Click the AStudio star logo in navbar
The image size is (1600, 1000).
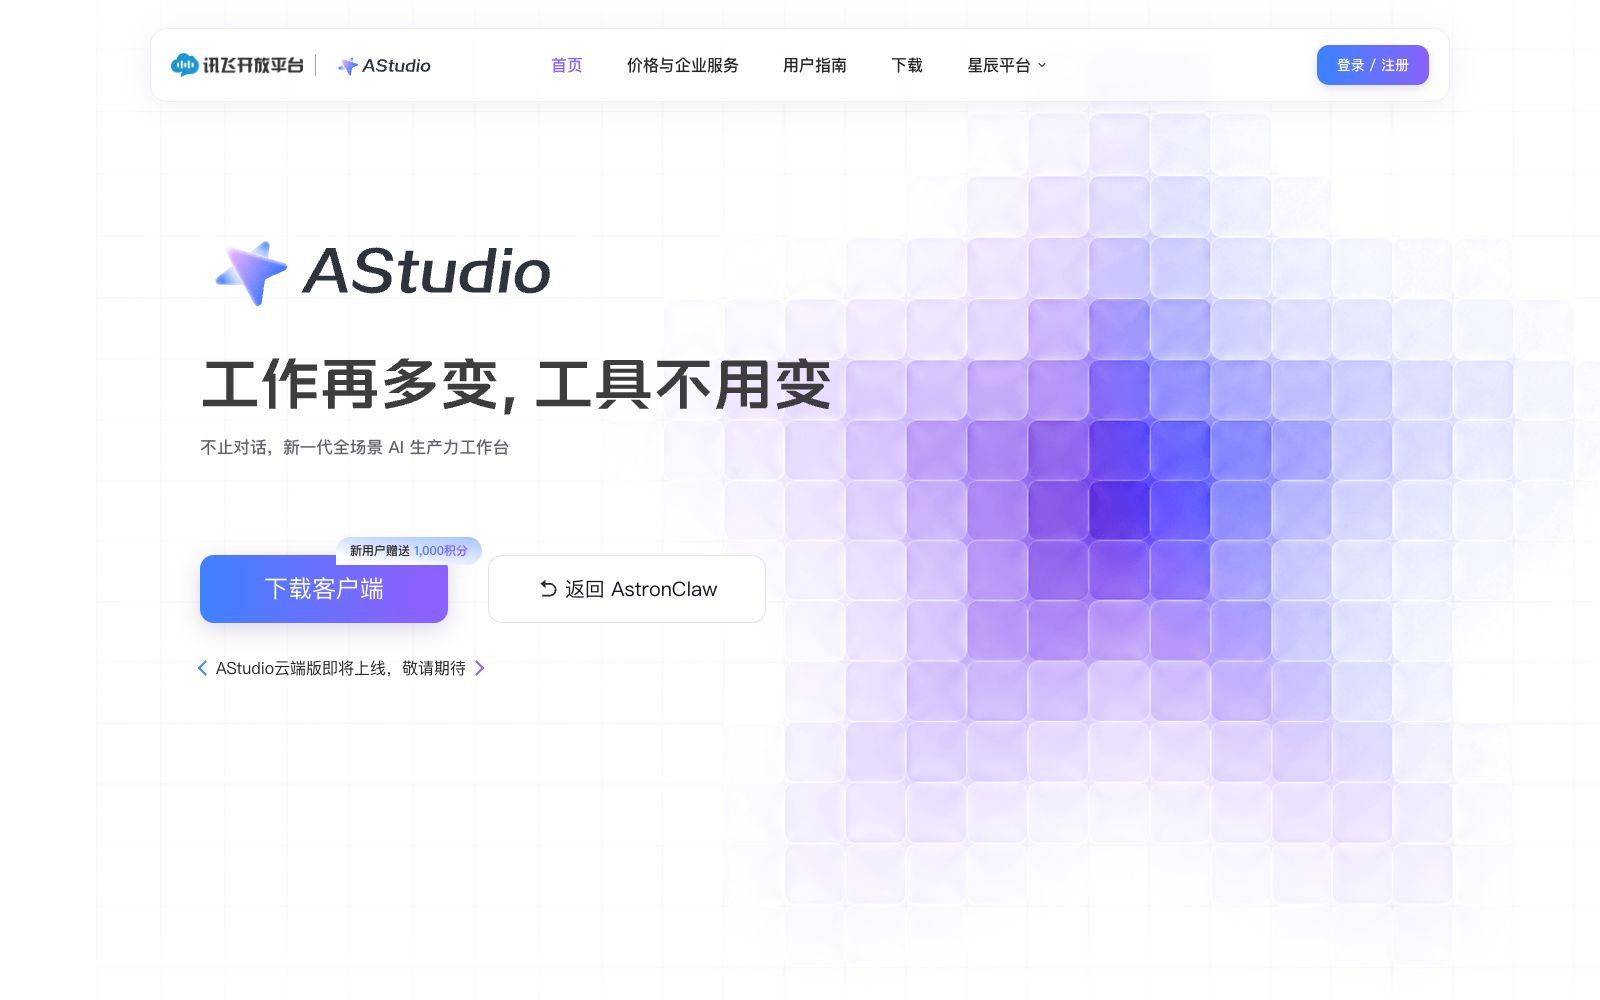(384, 66)
